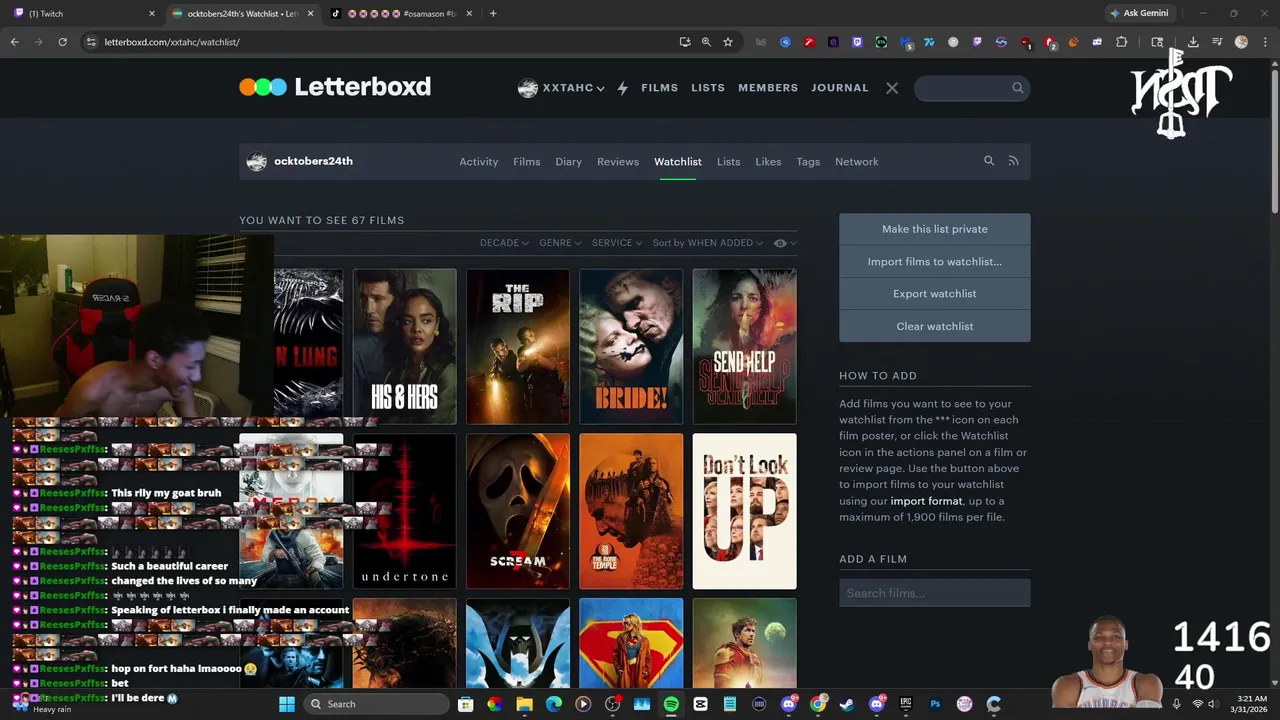Viewport: 1280px width, 720px height.
Task: Open Steam from the taskbar
Action: pos(846,704)
